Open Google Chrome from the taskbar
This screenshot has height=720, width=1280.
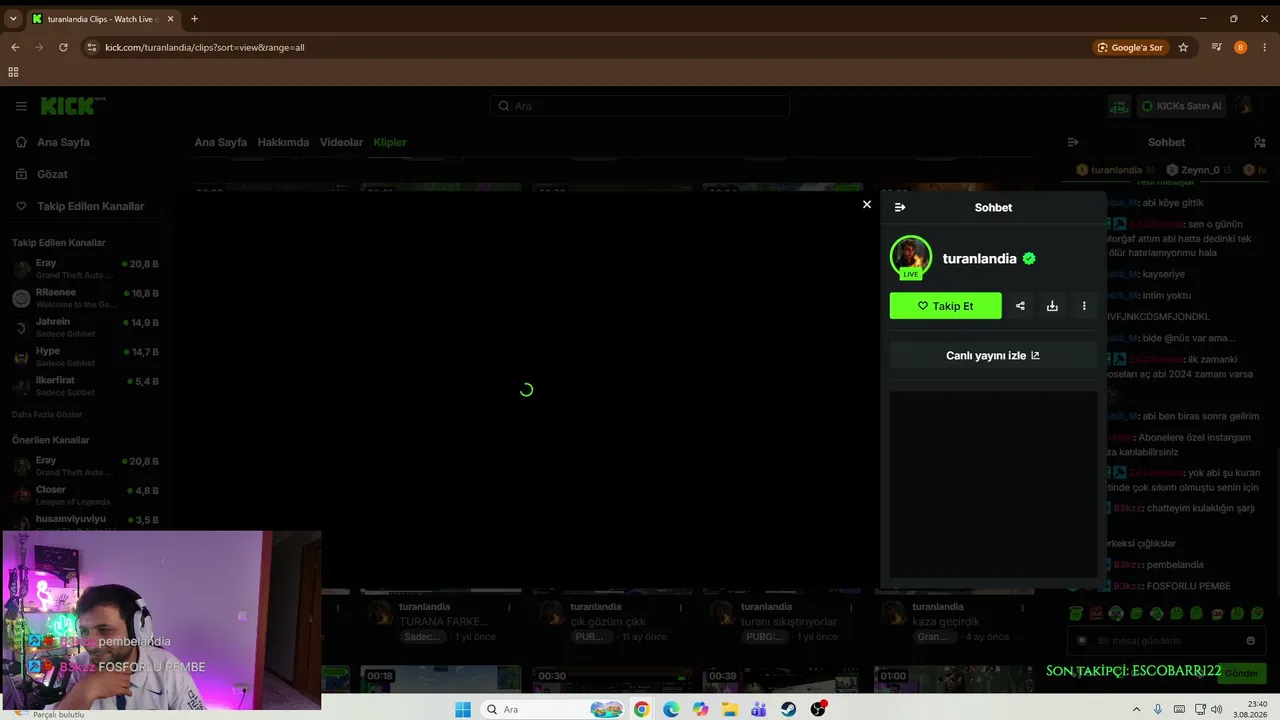click(x=641, y=709)
